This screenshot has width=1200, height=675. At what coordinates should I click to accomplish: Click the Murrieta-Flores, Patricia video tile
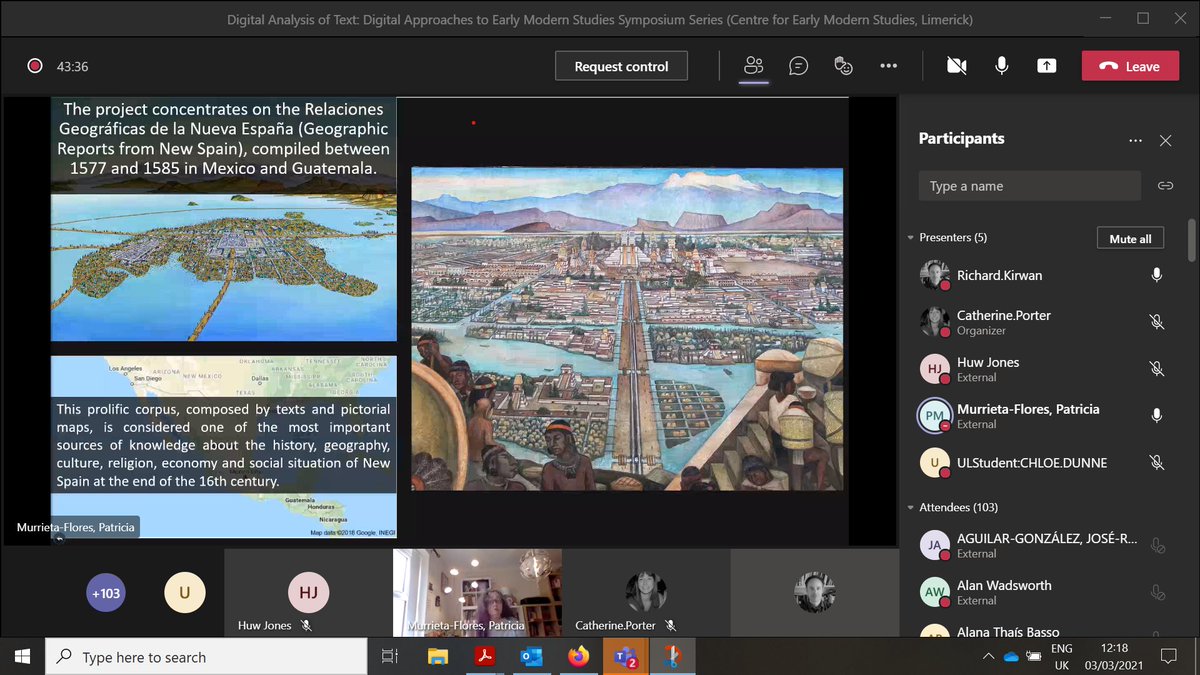[477, 593]
